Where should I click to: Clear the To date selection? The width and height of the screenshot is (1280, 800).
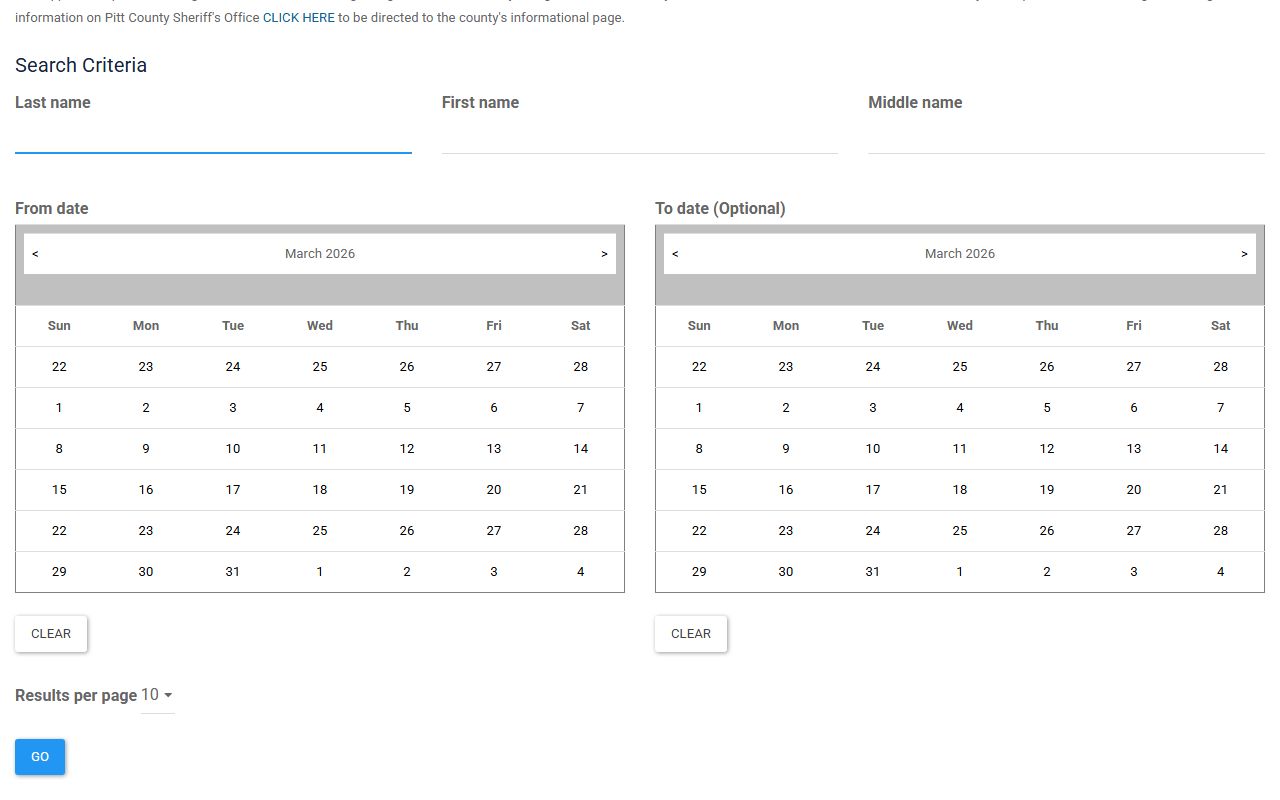pos(691,634)
